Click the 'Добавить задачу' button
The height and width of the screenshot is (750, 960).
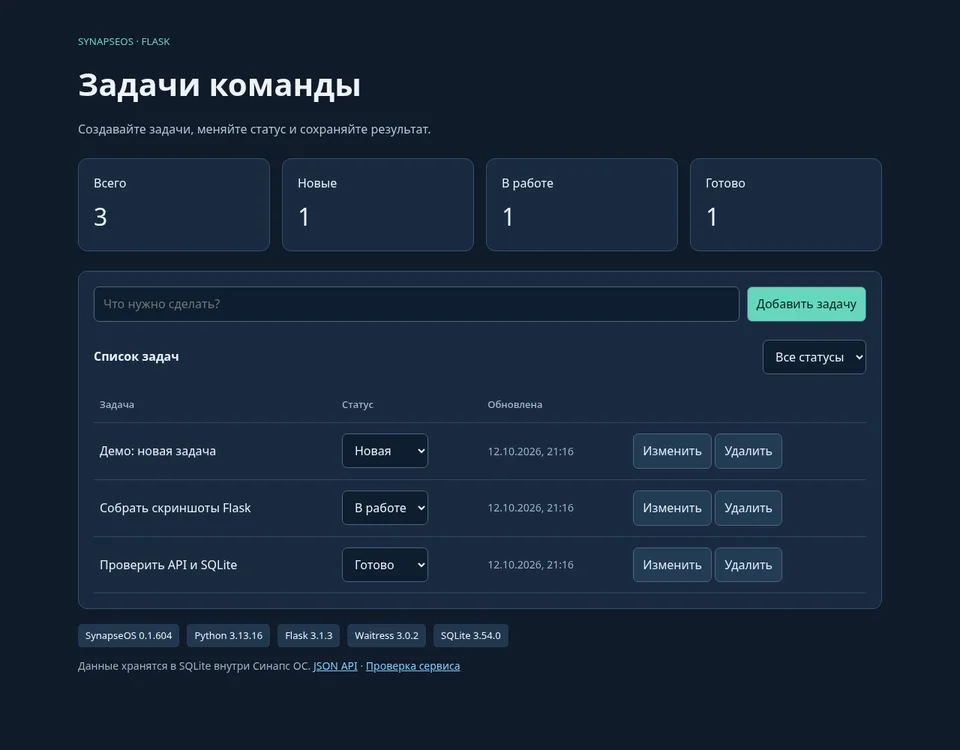(806, 304)
